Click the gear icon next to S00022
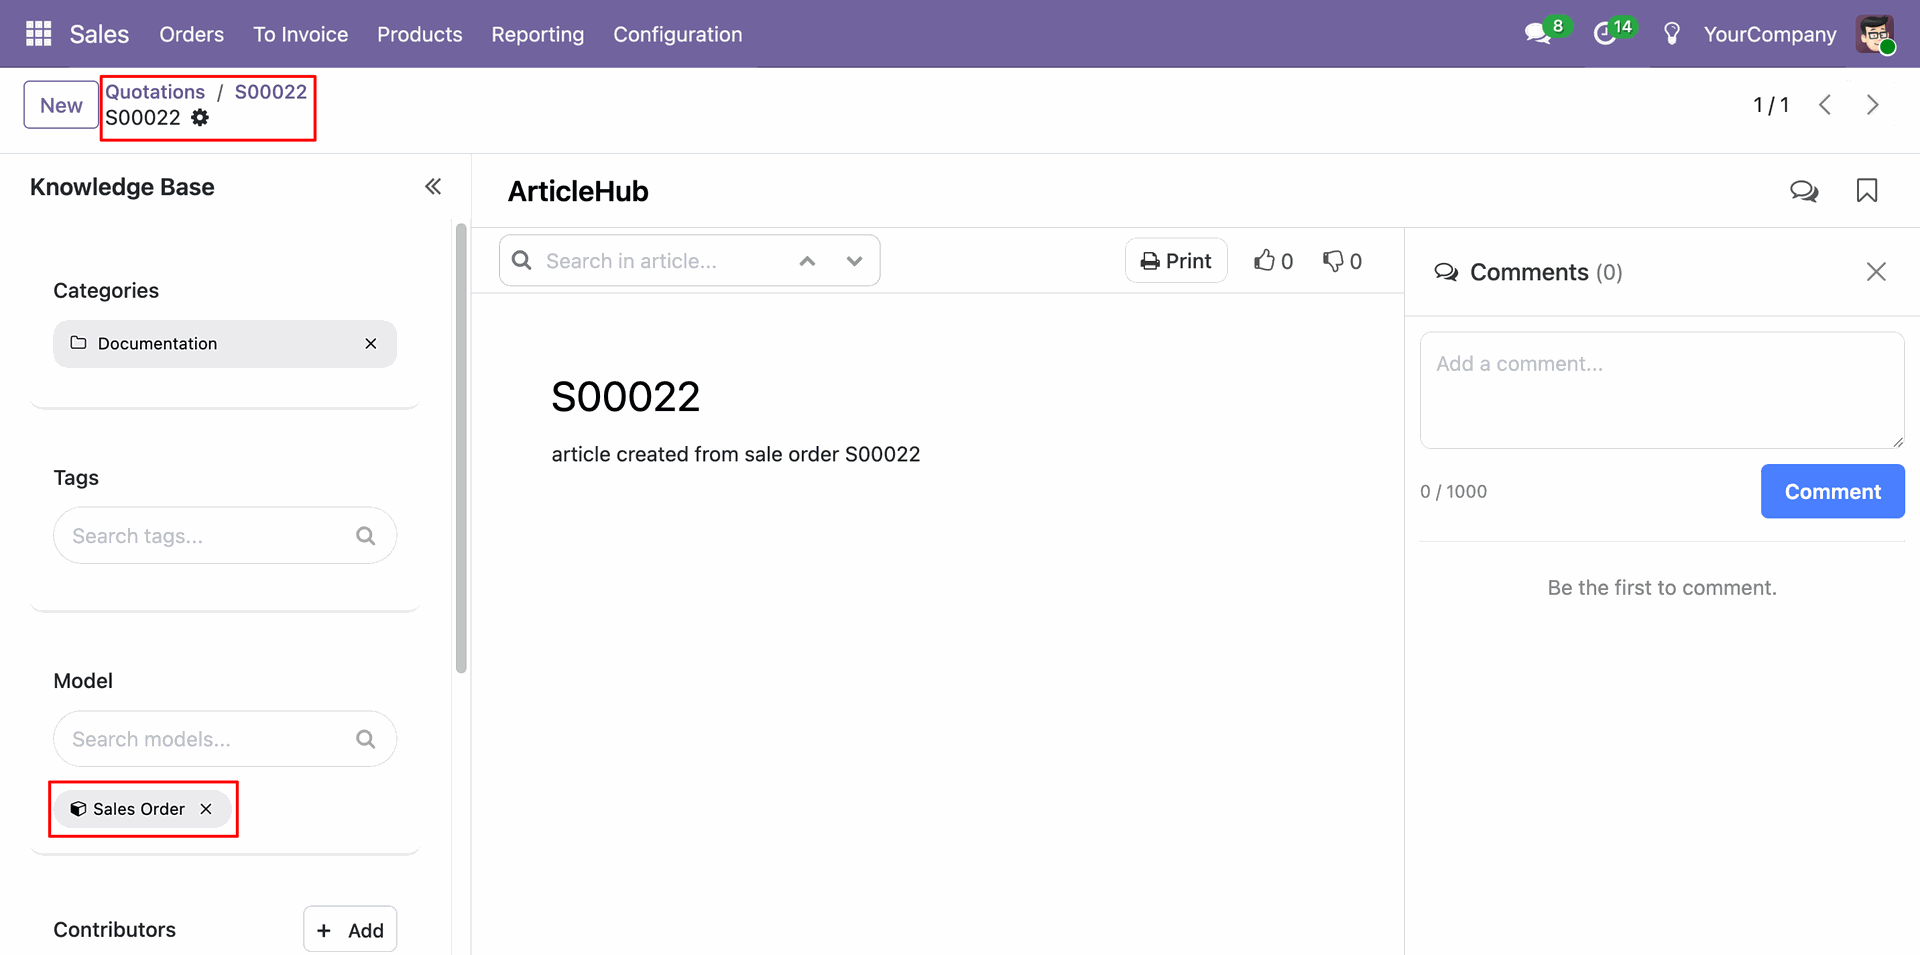Viewport: 1920px width, 955px height. [200, 118]
